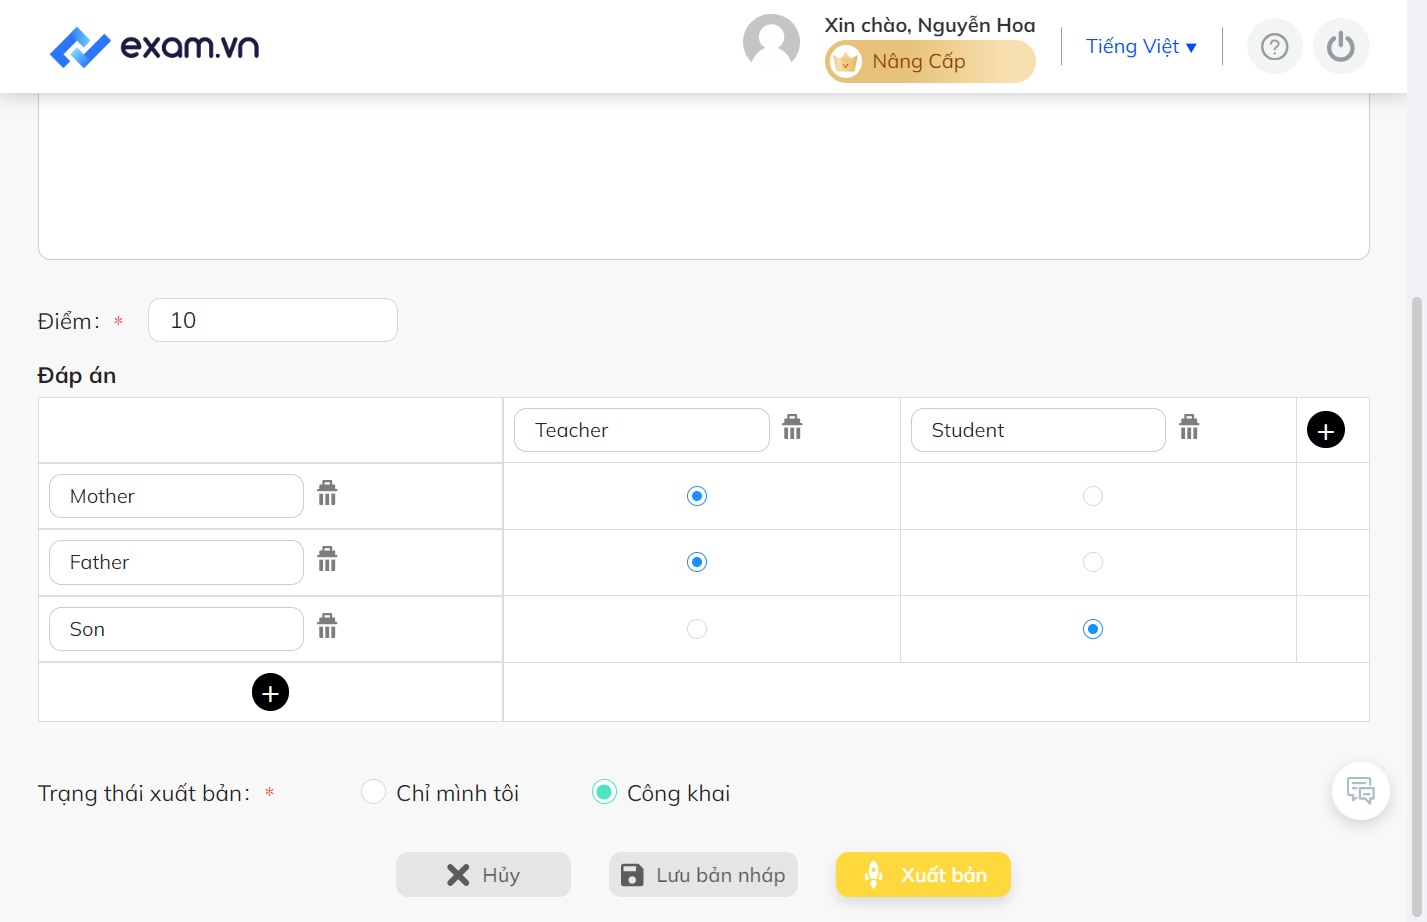Image resolution: width=1427 pixels, height=922 pixels.
Task: Add a new answer row with plus icon
Action: (270, 692)
